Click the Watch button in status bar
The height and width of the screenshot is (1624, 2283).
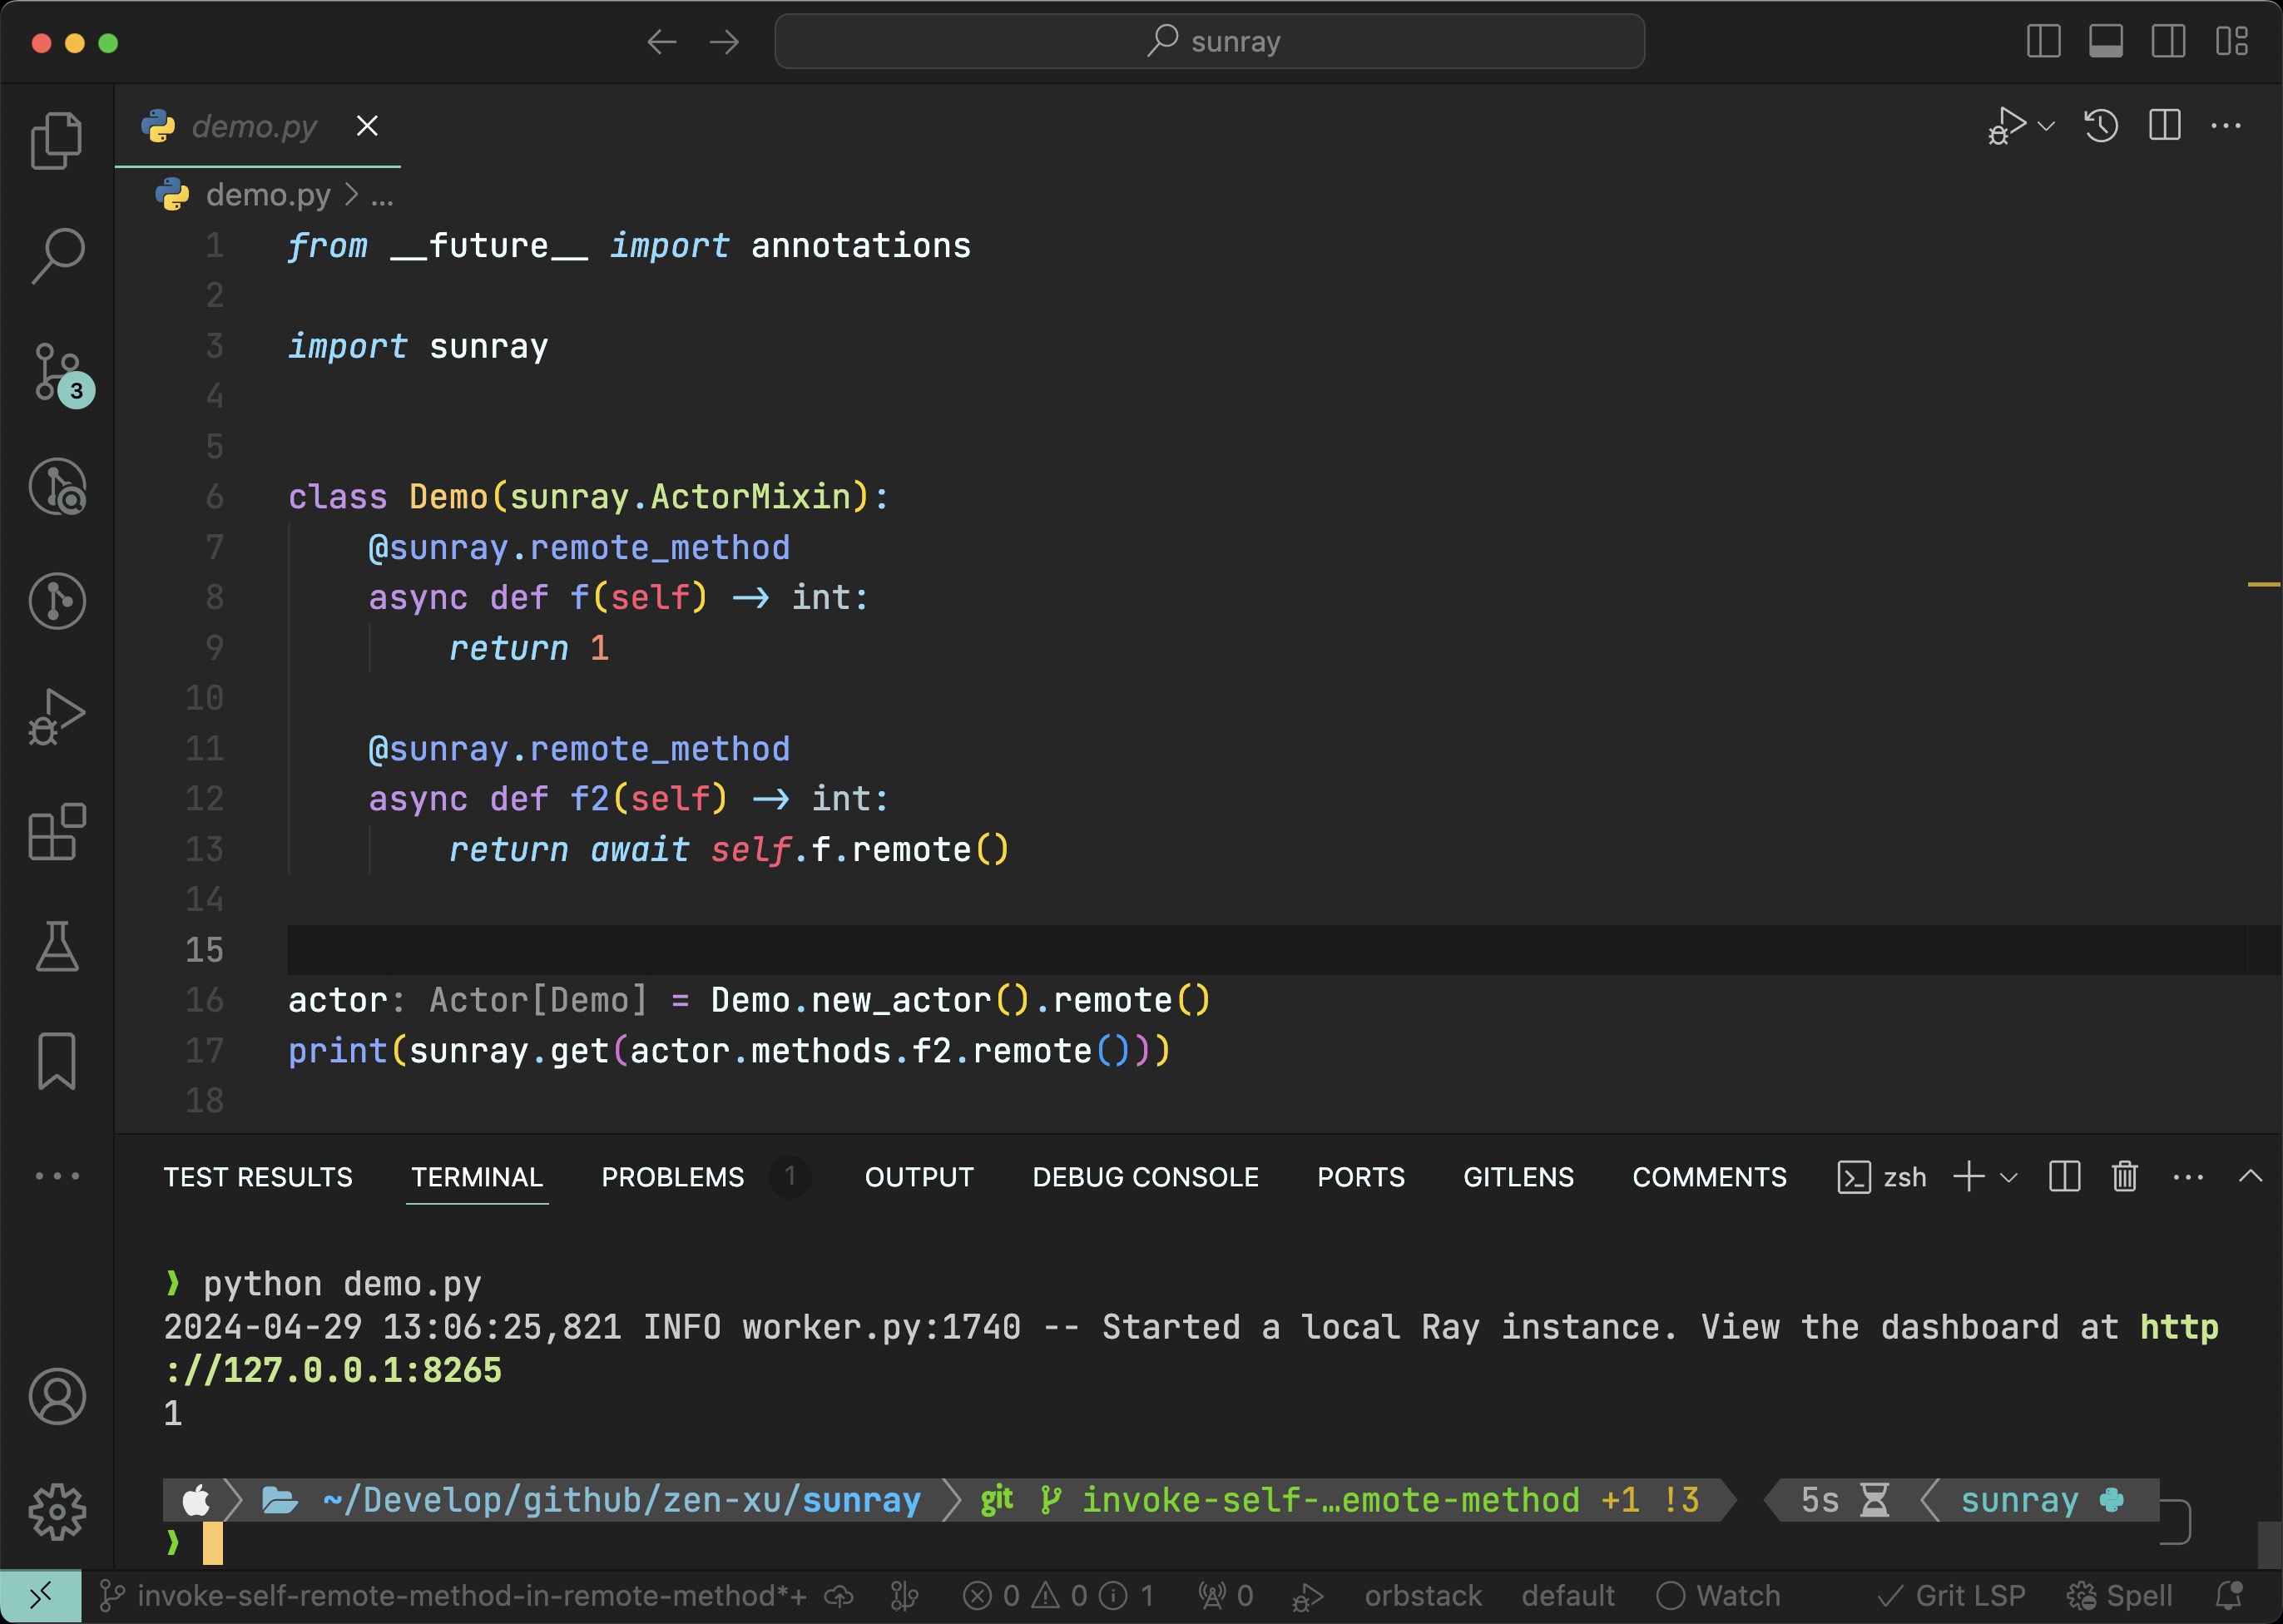(x=1719, y=1596)
